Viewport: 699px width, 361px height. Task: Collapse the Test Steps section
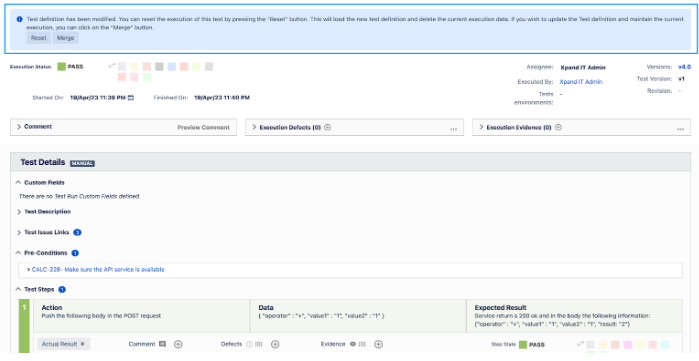[18, 289]
